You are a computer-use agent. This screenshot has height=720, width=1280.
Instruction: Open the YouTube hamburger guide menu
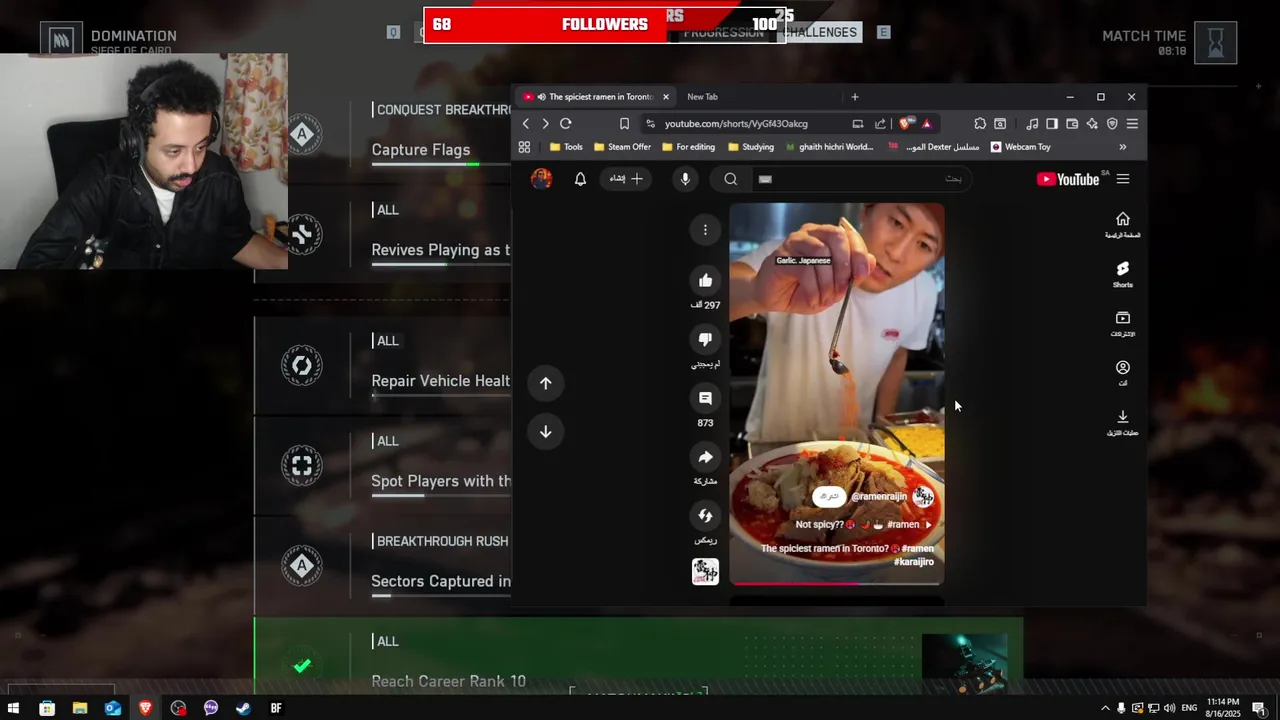tap(1123, 179)
